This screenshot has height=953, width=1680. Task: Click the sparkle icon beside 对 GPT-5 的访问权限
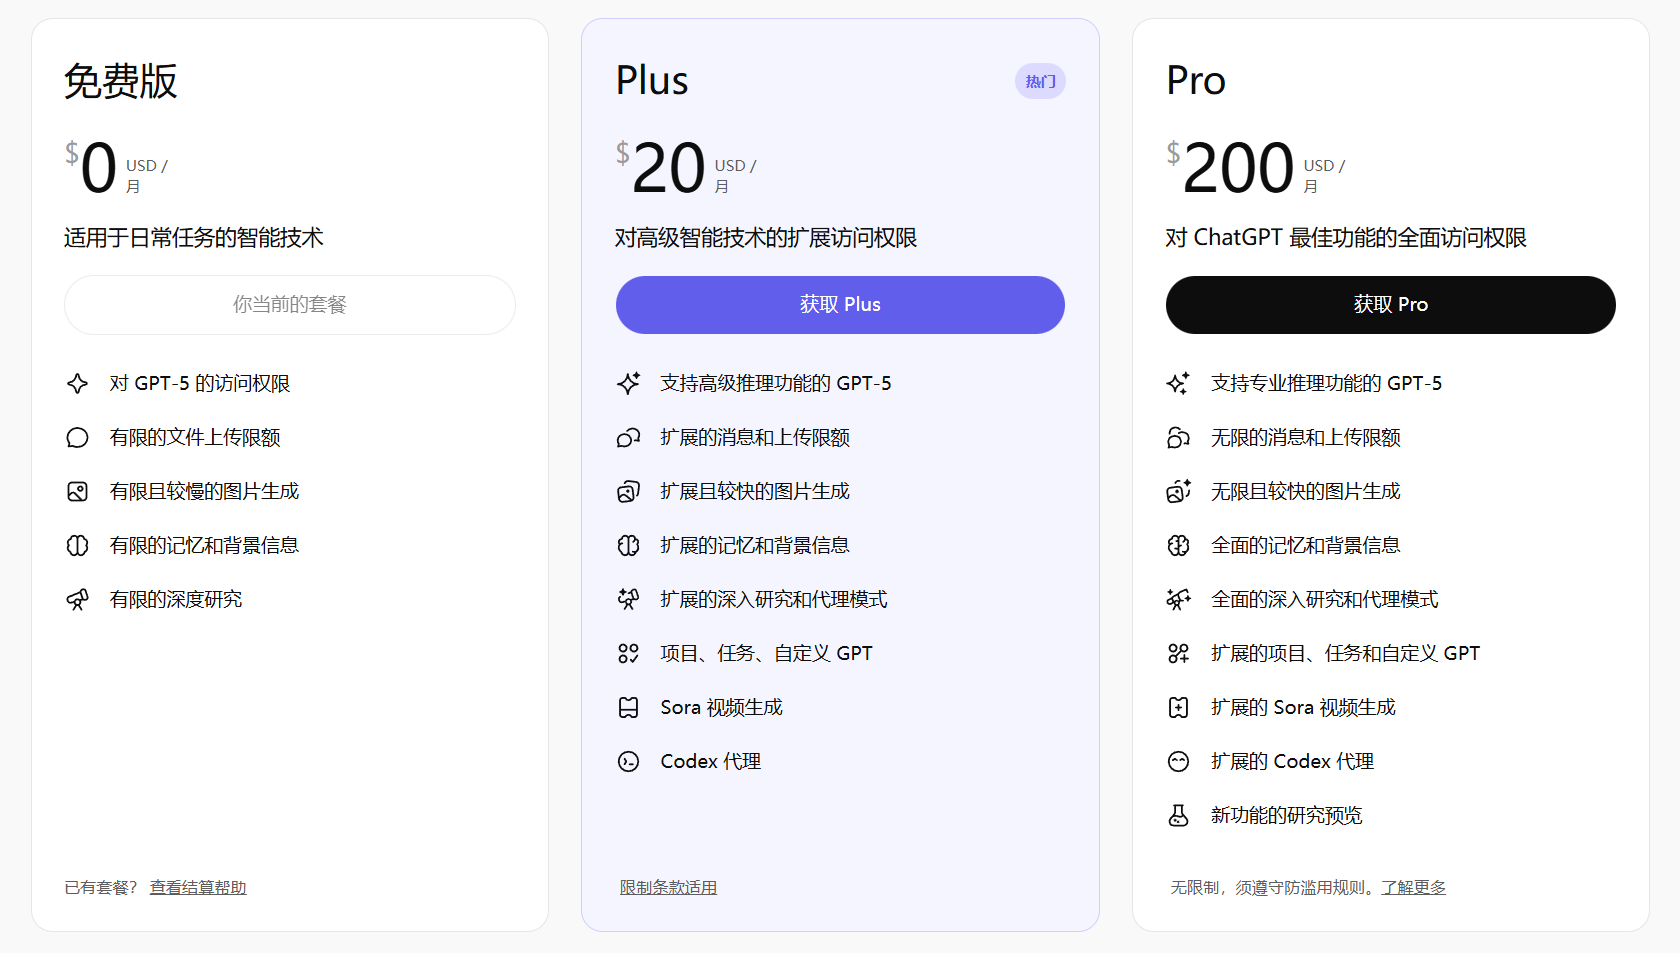(x=78, y=384)
